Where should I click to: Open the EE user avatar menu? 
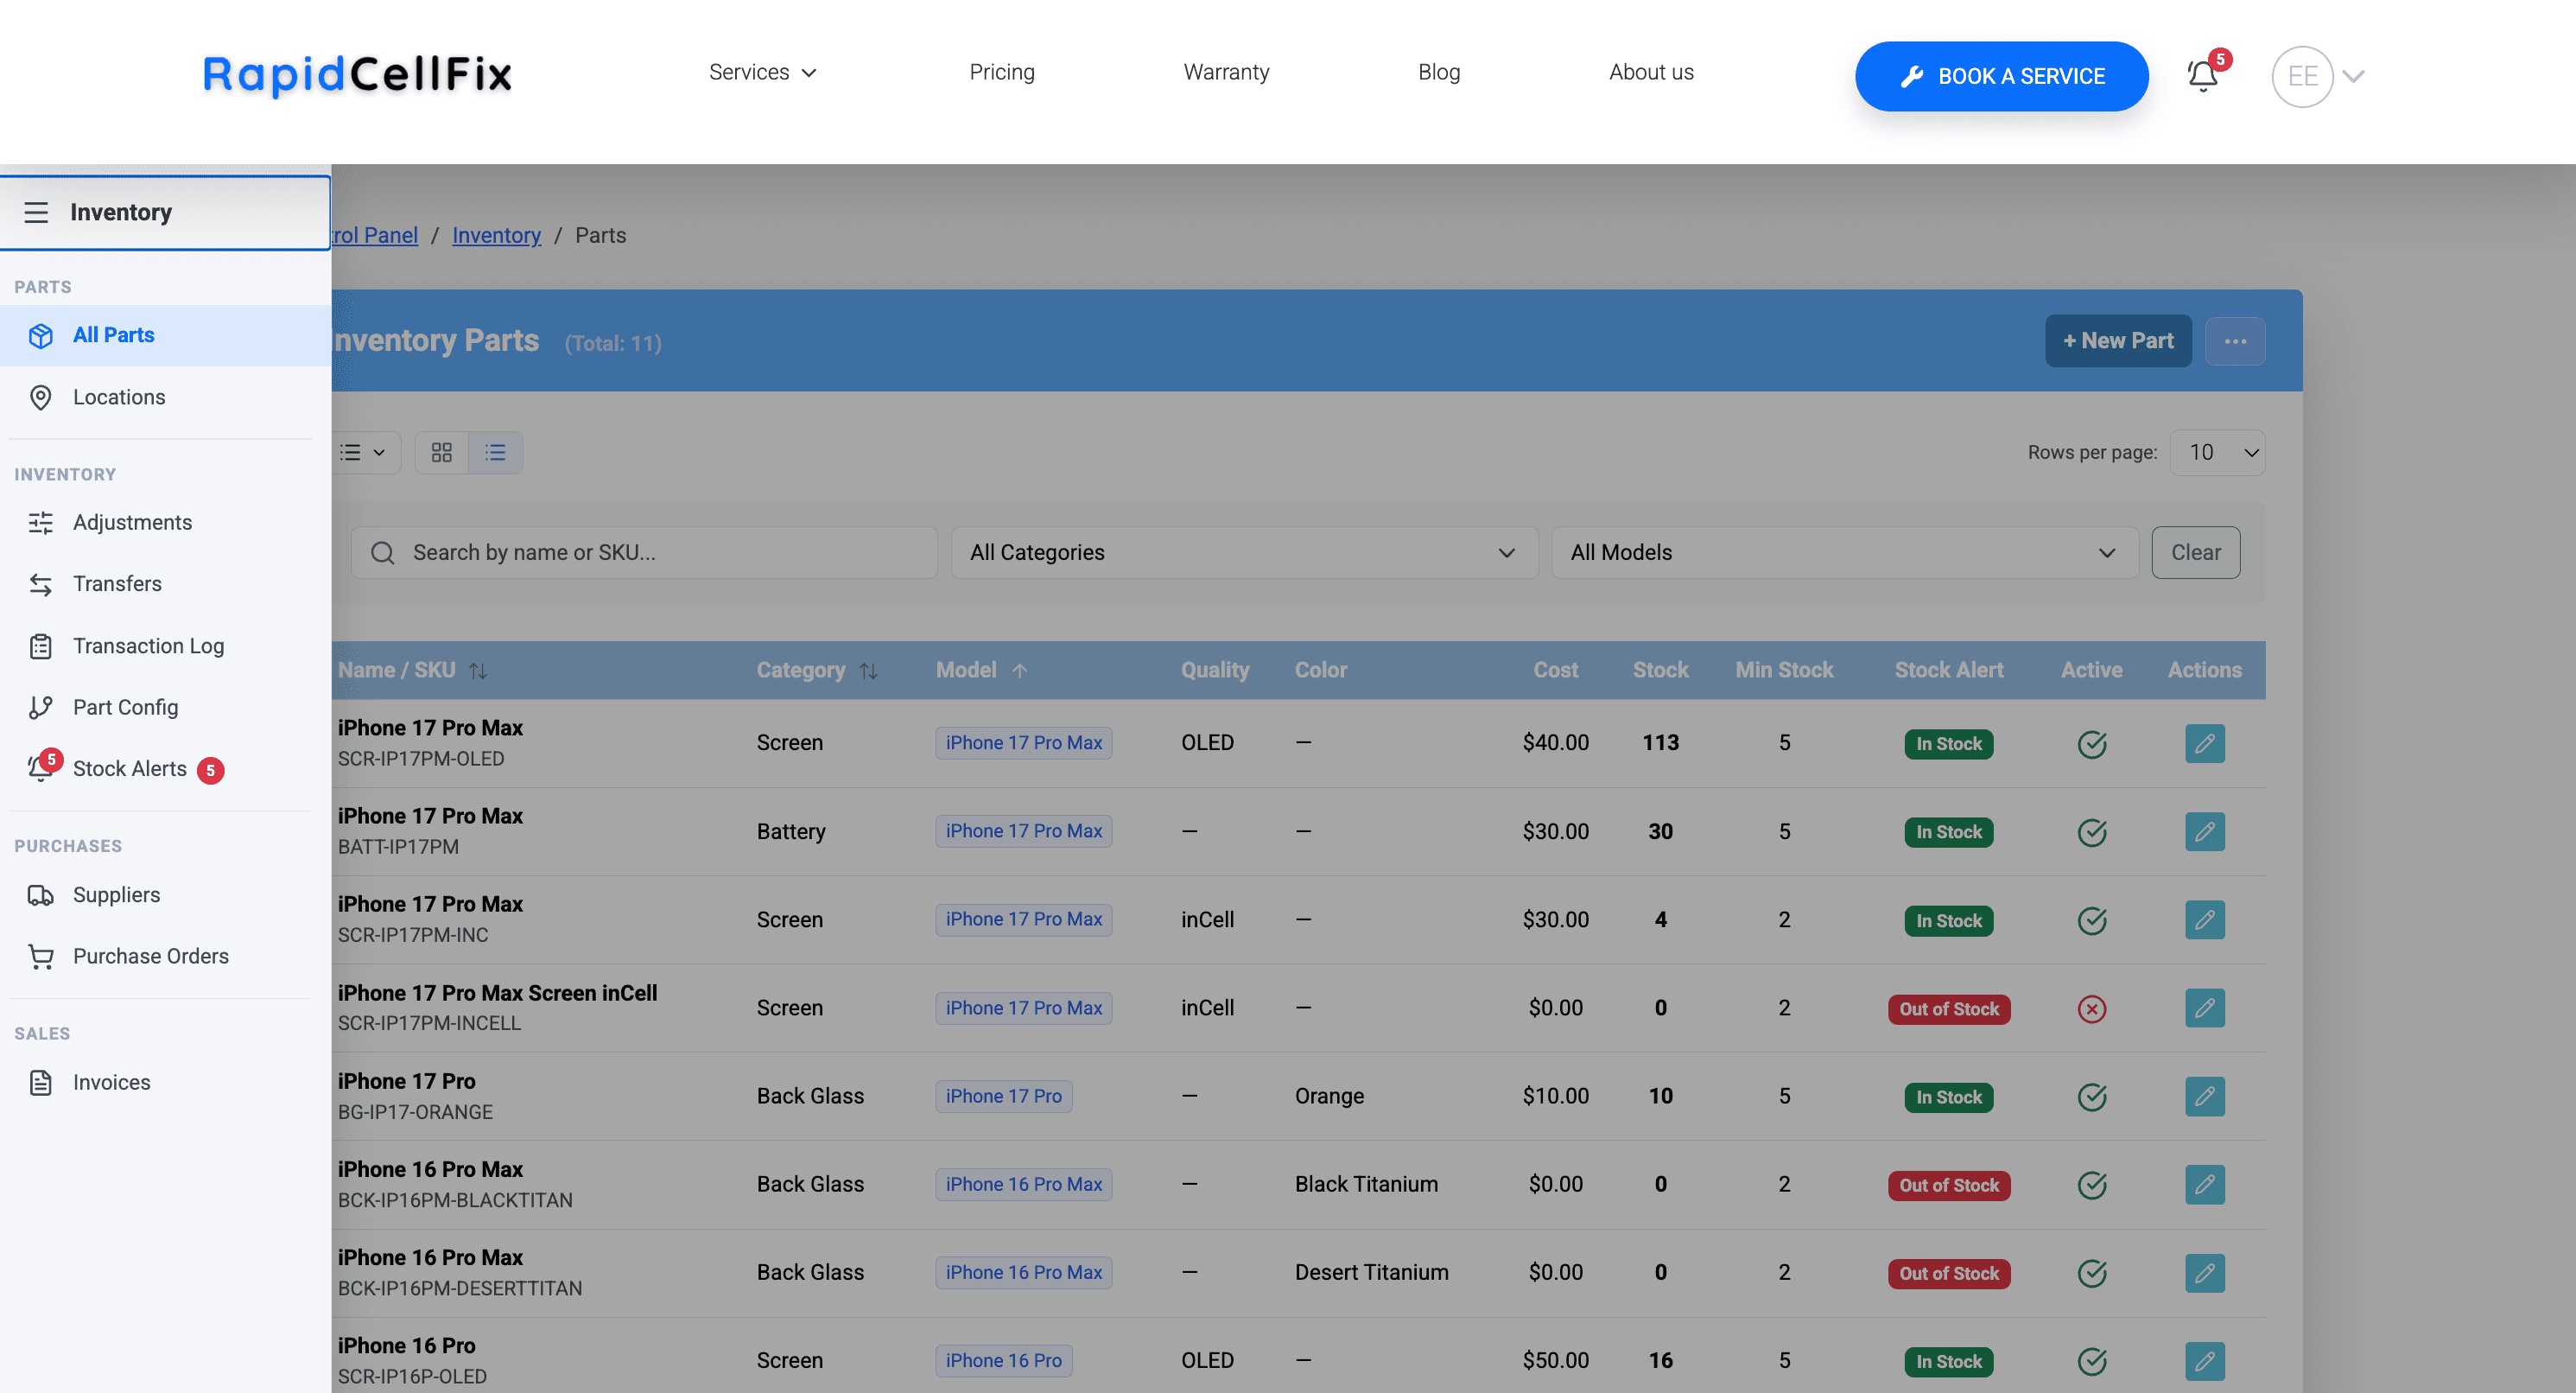(x=2302, y=76)
